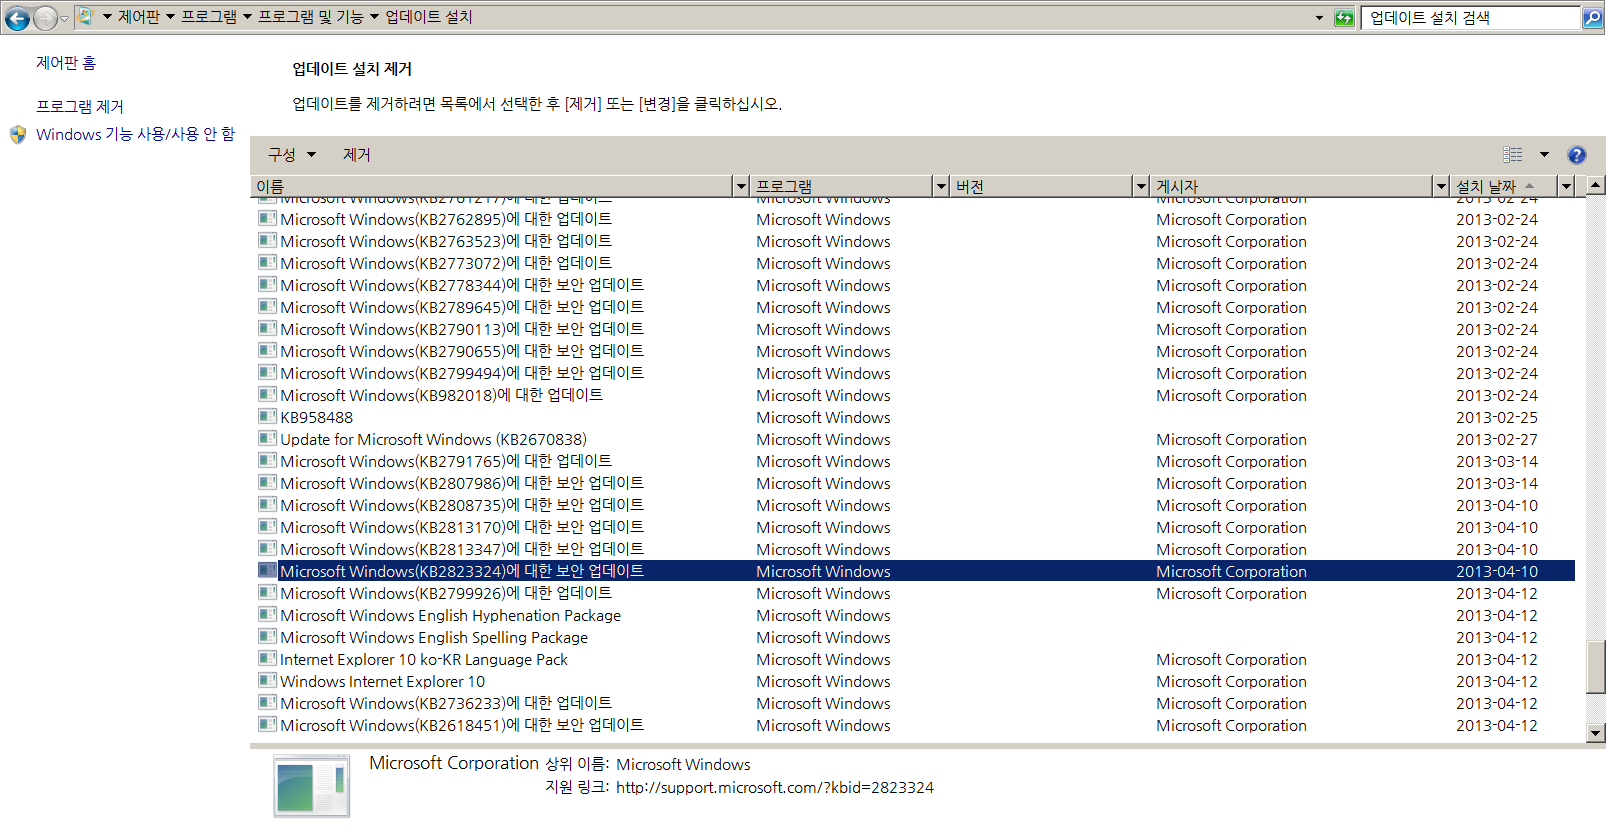Click the icon of the KB2618451 security update
Image resolution: width=1606 pixels, height=831 pixels.
[267, 725]
